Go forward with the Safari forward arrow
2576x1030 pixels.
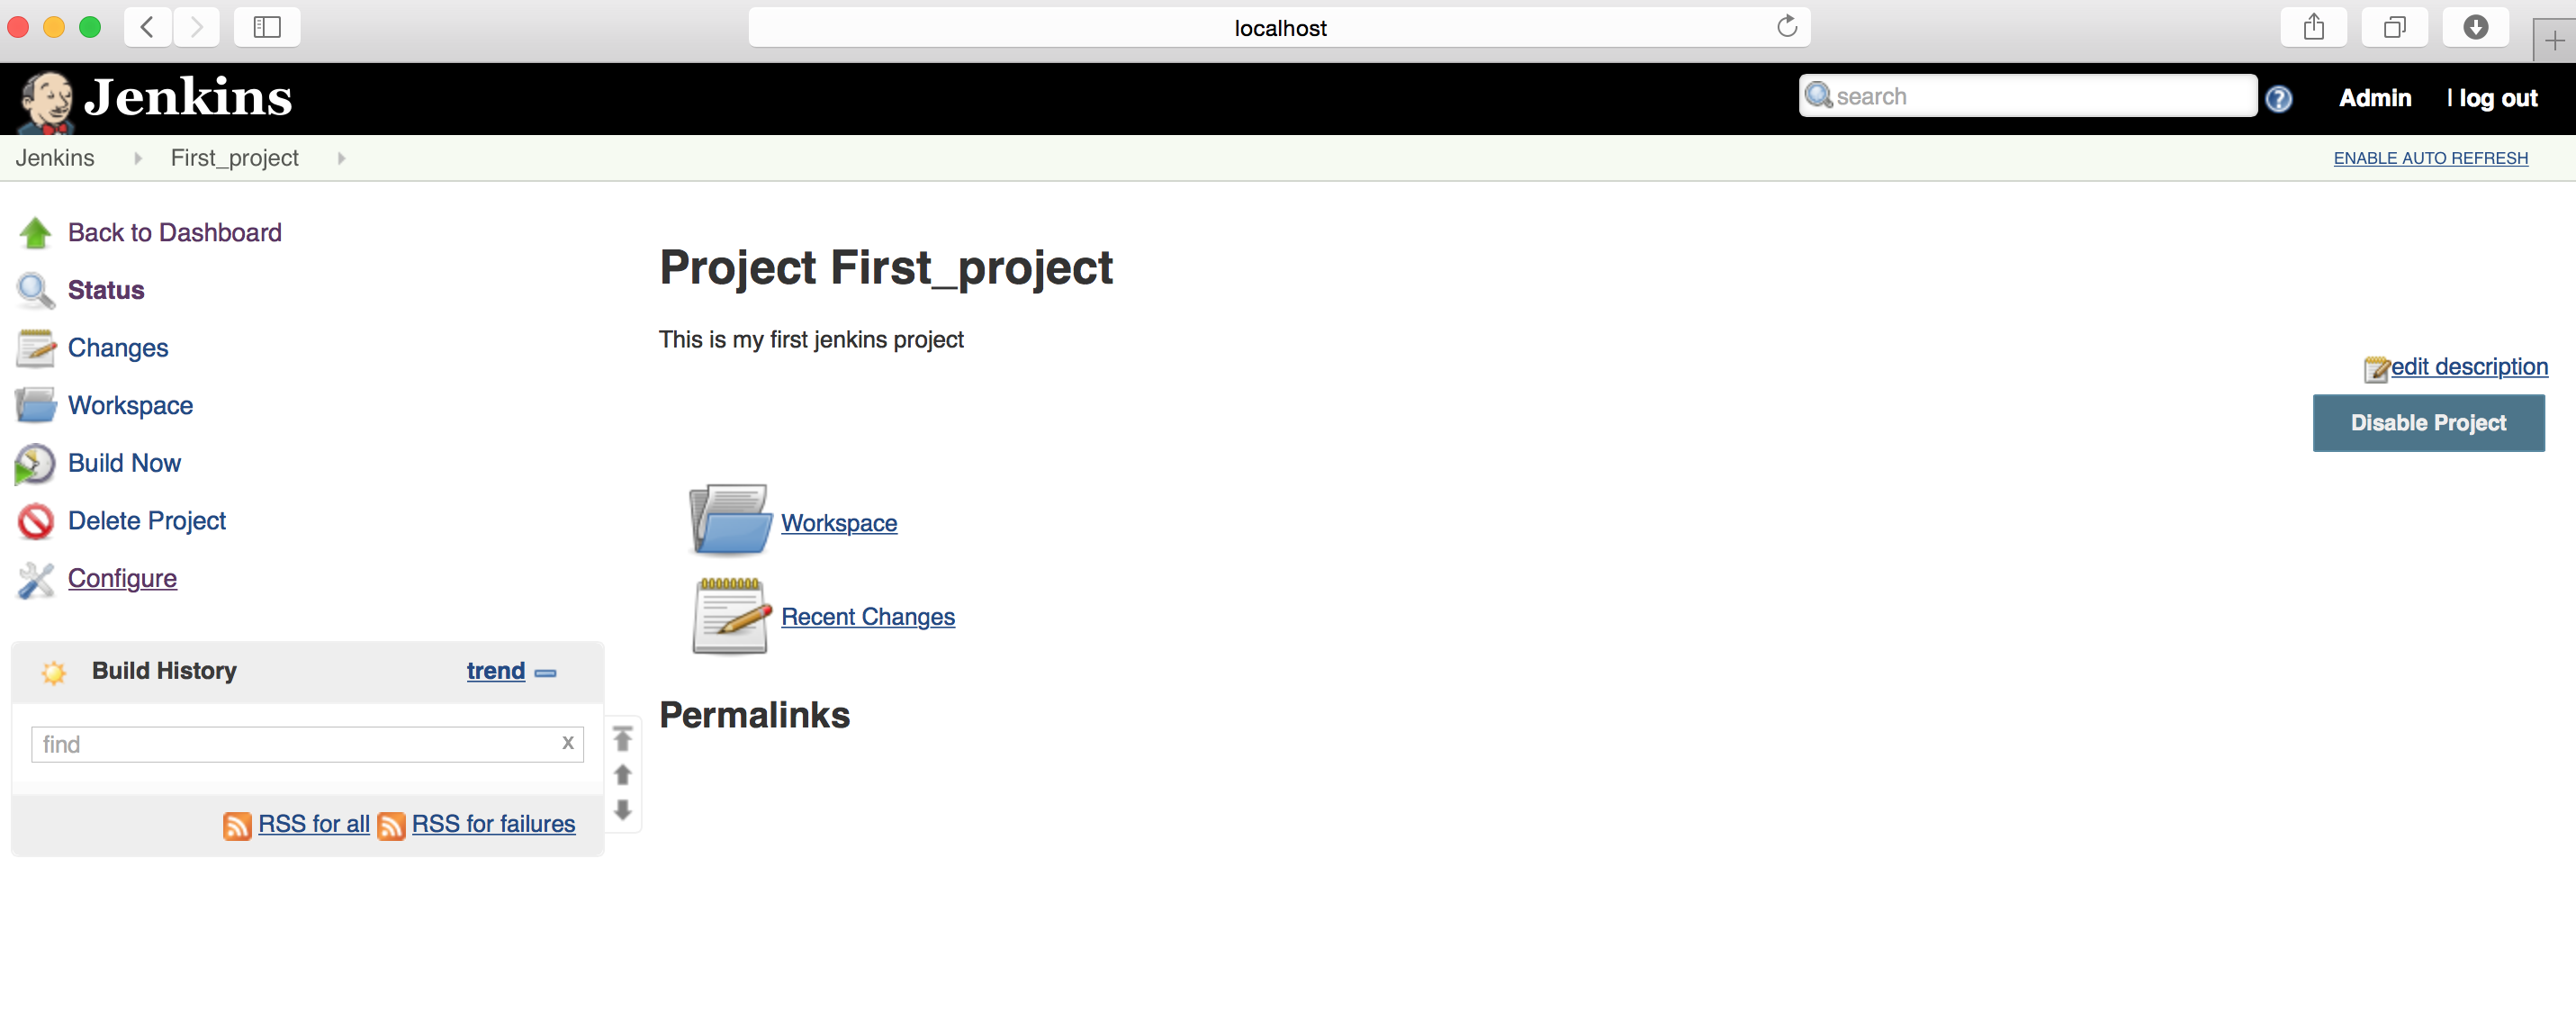(x=197, y=27)
